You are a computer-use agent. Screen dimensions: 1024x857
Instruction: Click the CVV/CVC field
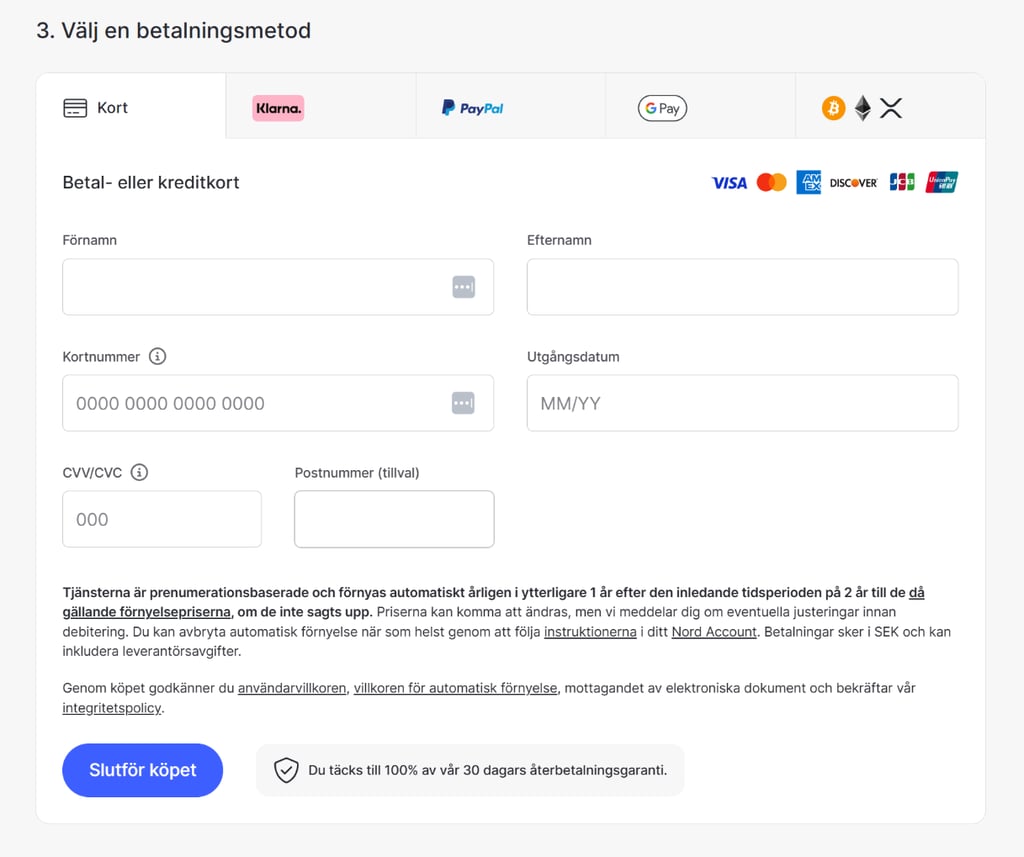162,519
